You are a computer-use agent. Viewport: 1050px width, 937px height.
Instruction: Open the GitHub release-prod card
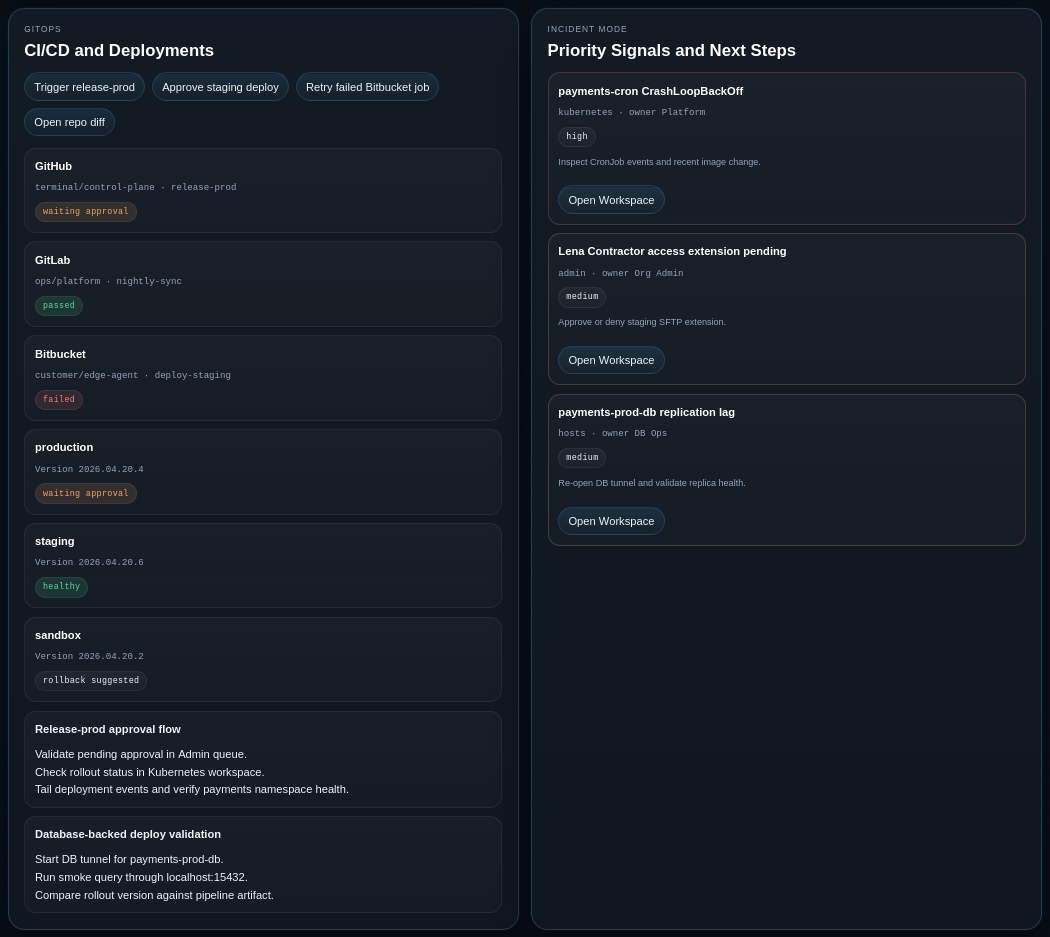tap(262, 190)
